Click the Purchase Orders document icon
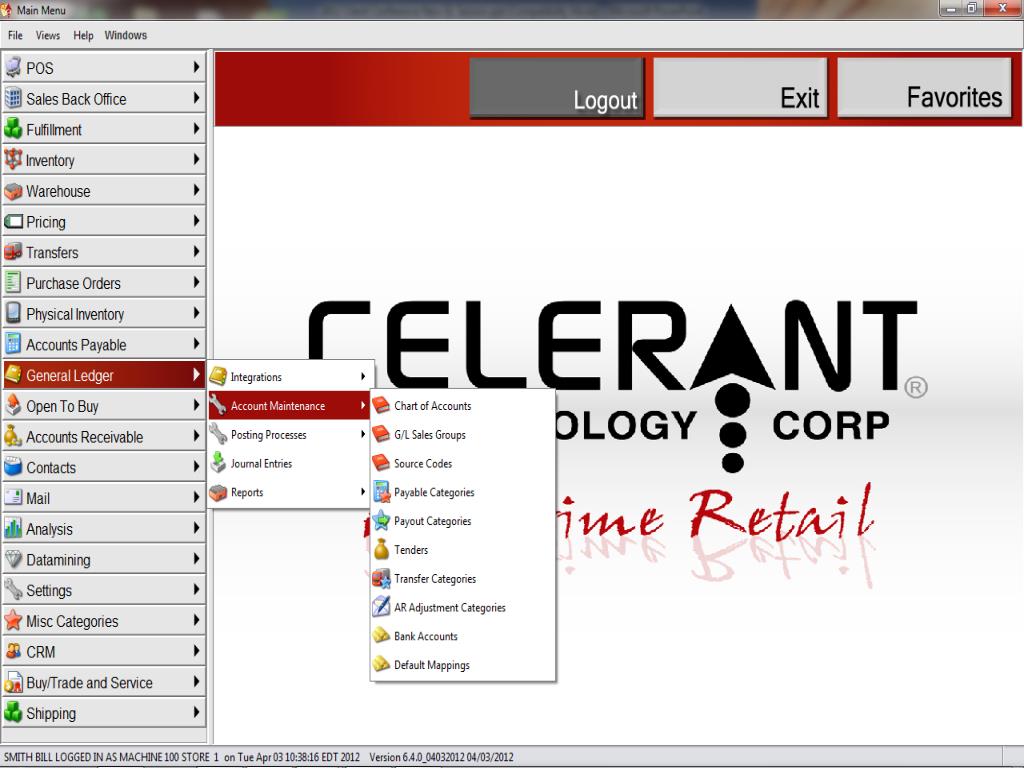This screenshot has width=1024, height=768. click(x=13, y=283)
